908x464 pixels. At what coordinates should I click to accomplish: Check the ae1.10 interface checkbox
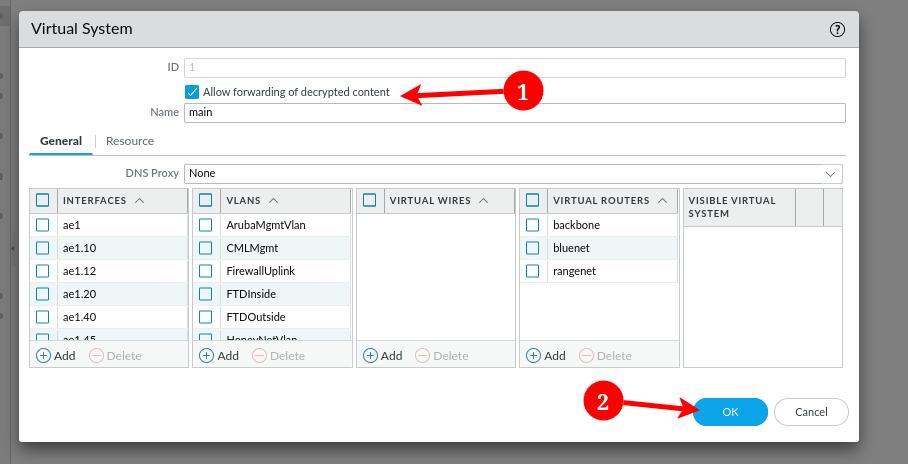(43, 248)
